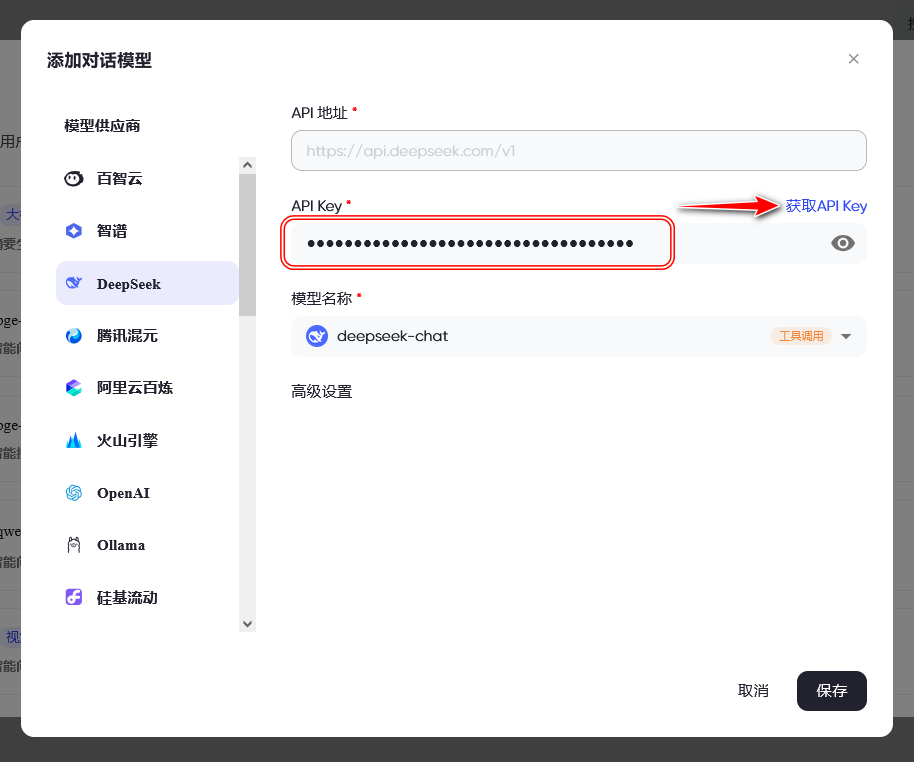The image size is (914, 762).
Task: Click the DeepSeek whale icon in sidebar
Action: [73, 283]
